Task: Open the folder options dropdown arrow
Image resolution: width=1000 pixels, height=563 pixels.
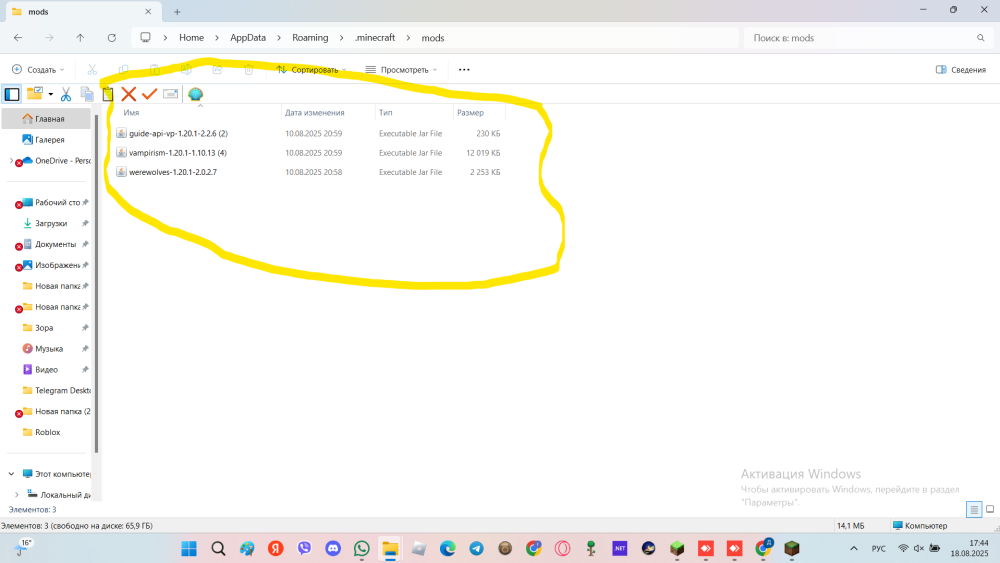Action: (x=50, y=94)
